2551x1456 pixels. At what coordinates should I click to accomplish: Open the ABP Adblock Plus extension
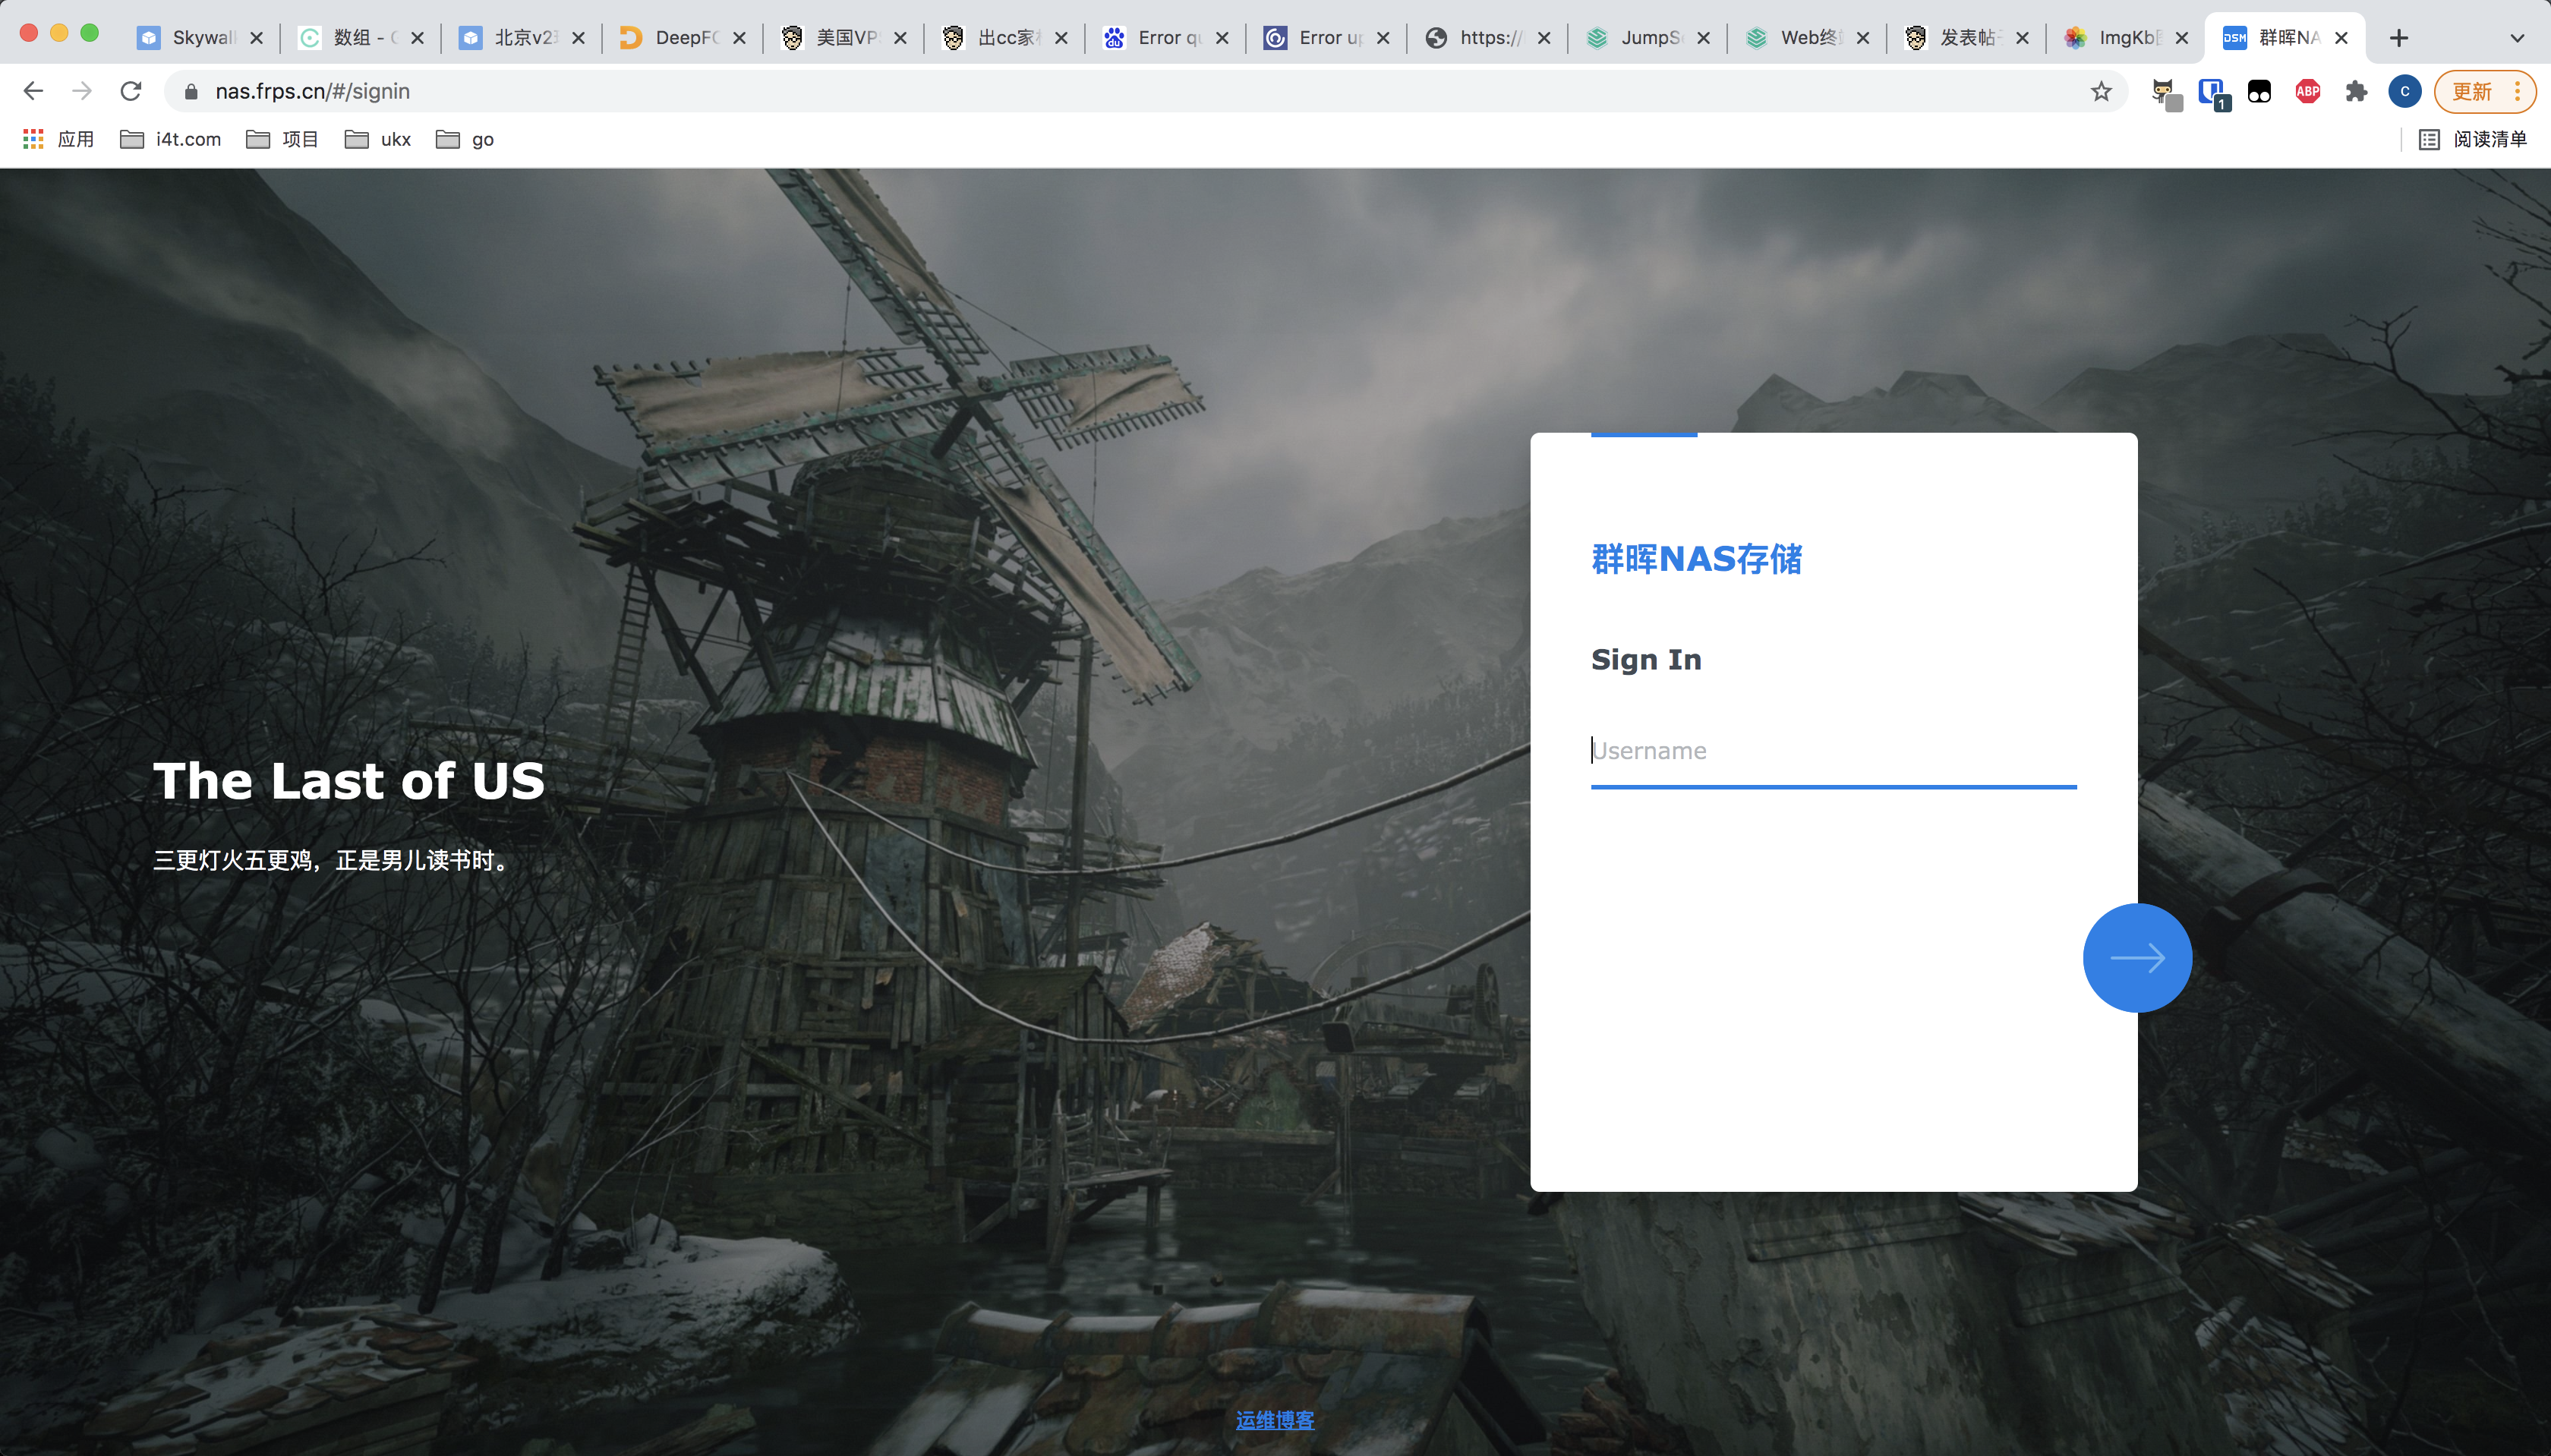point(2308,92)
